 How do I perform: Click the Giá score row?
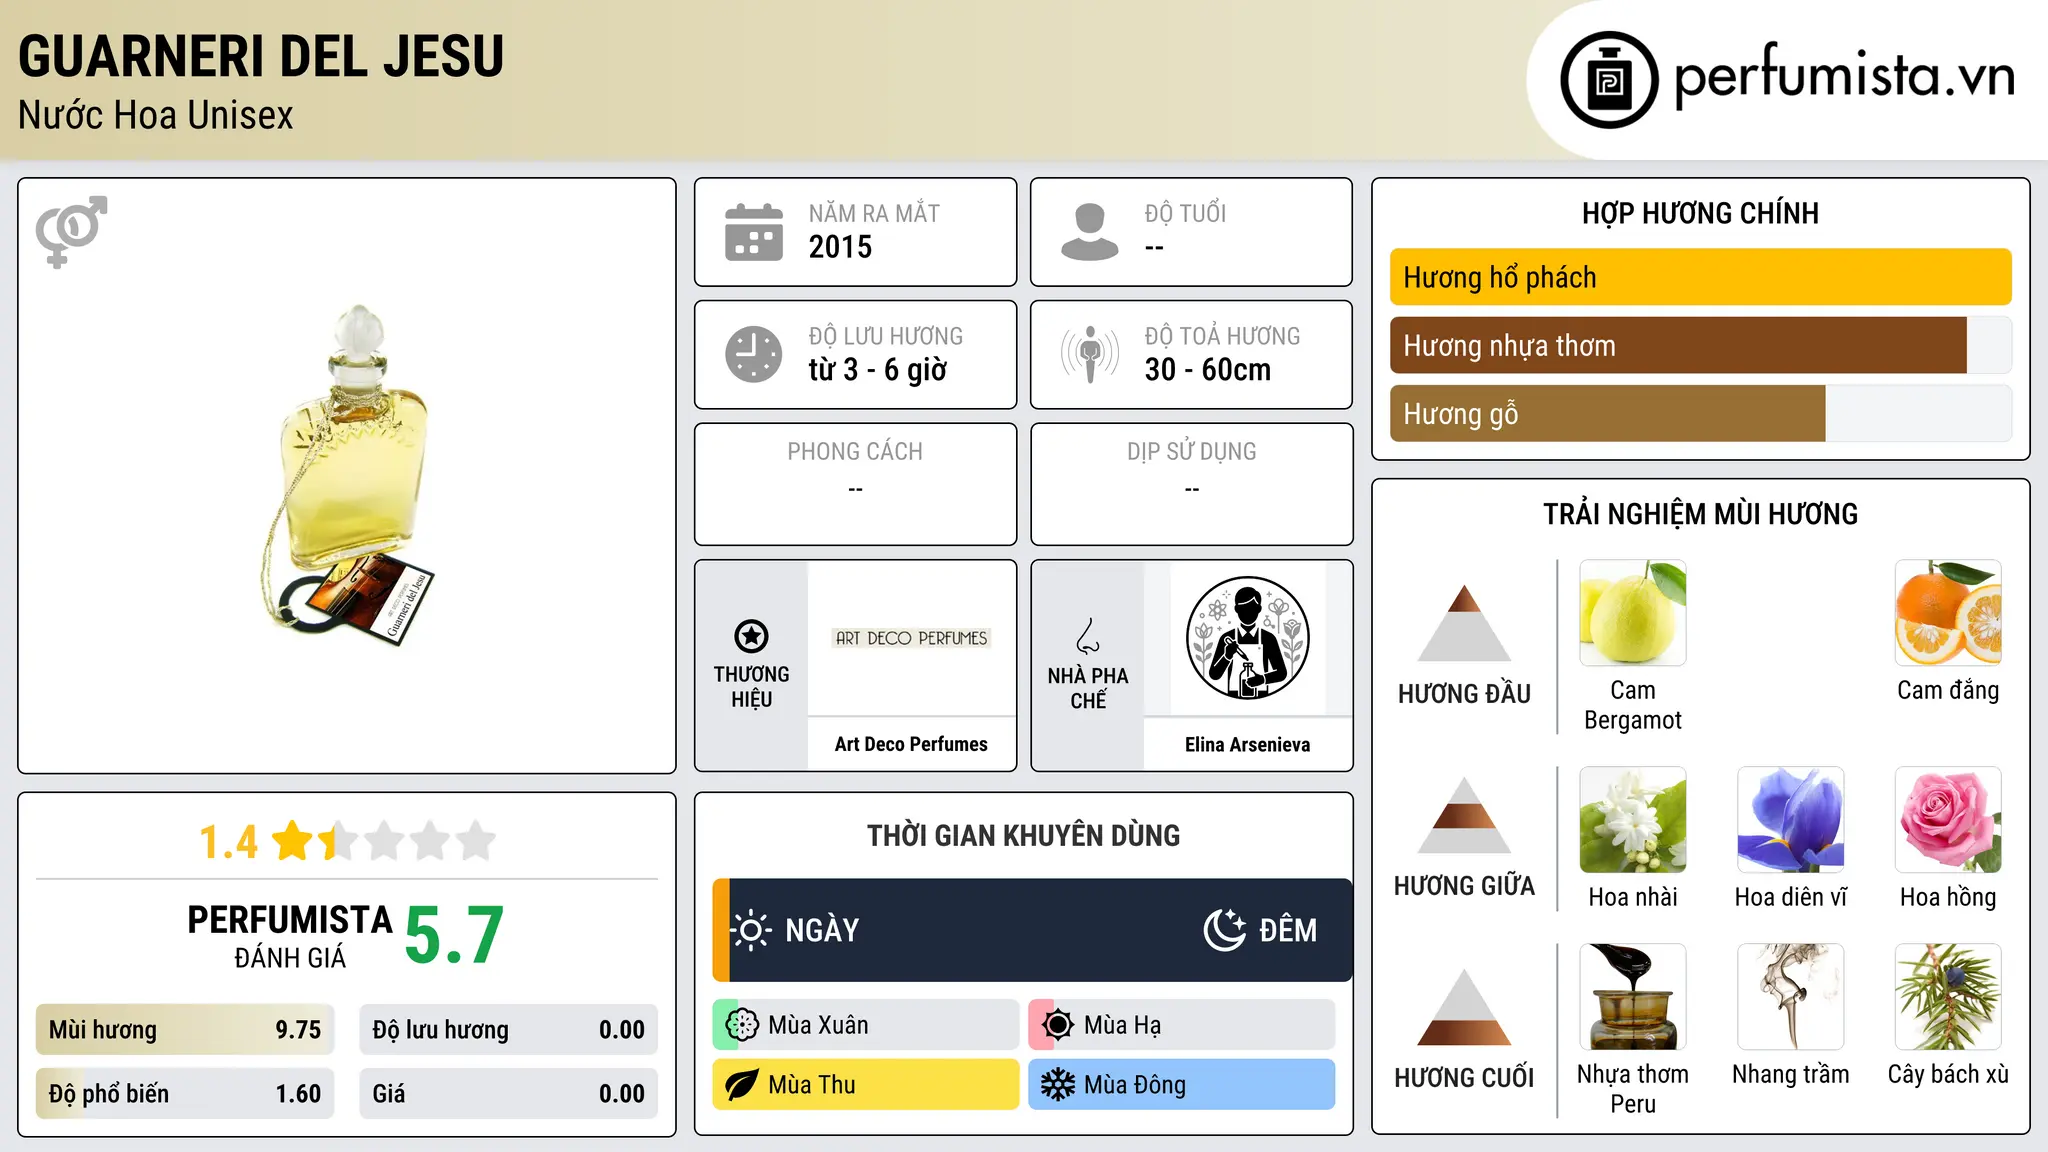pyautogui.click(x=509, y=1094)
